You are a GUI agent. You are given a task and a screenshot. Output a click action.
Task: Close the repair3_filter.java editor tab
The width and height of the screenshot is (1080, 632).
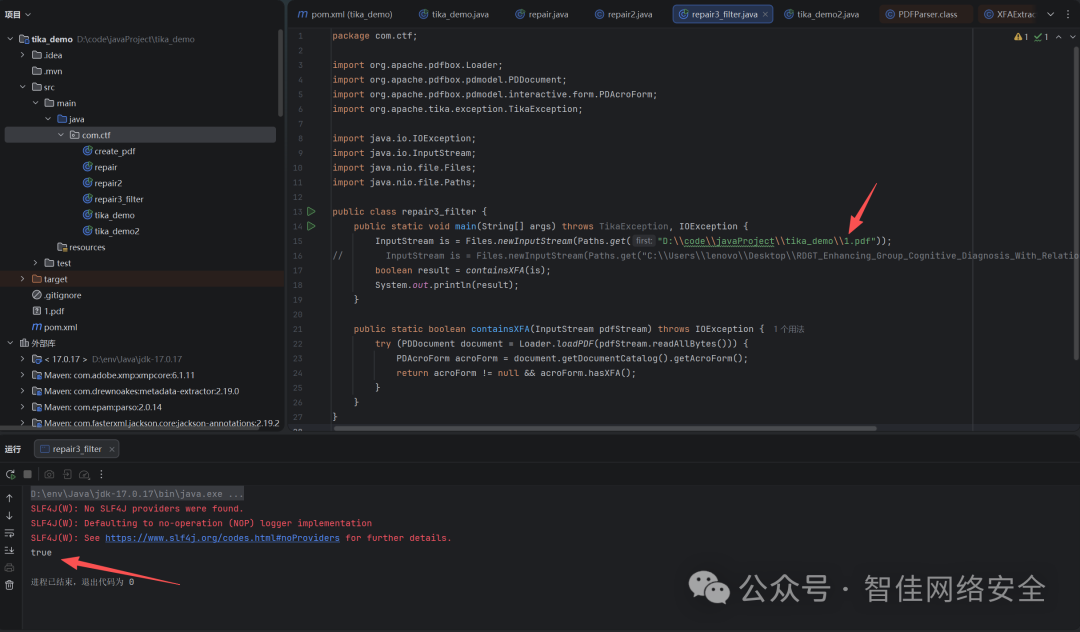click(766, 14)
